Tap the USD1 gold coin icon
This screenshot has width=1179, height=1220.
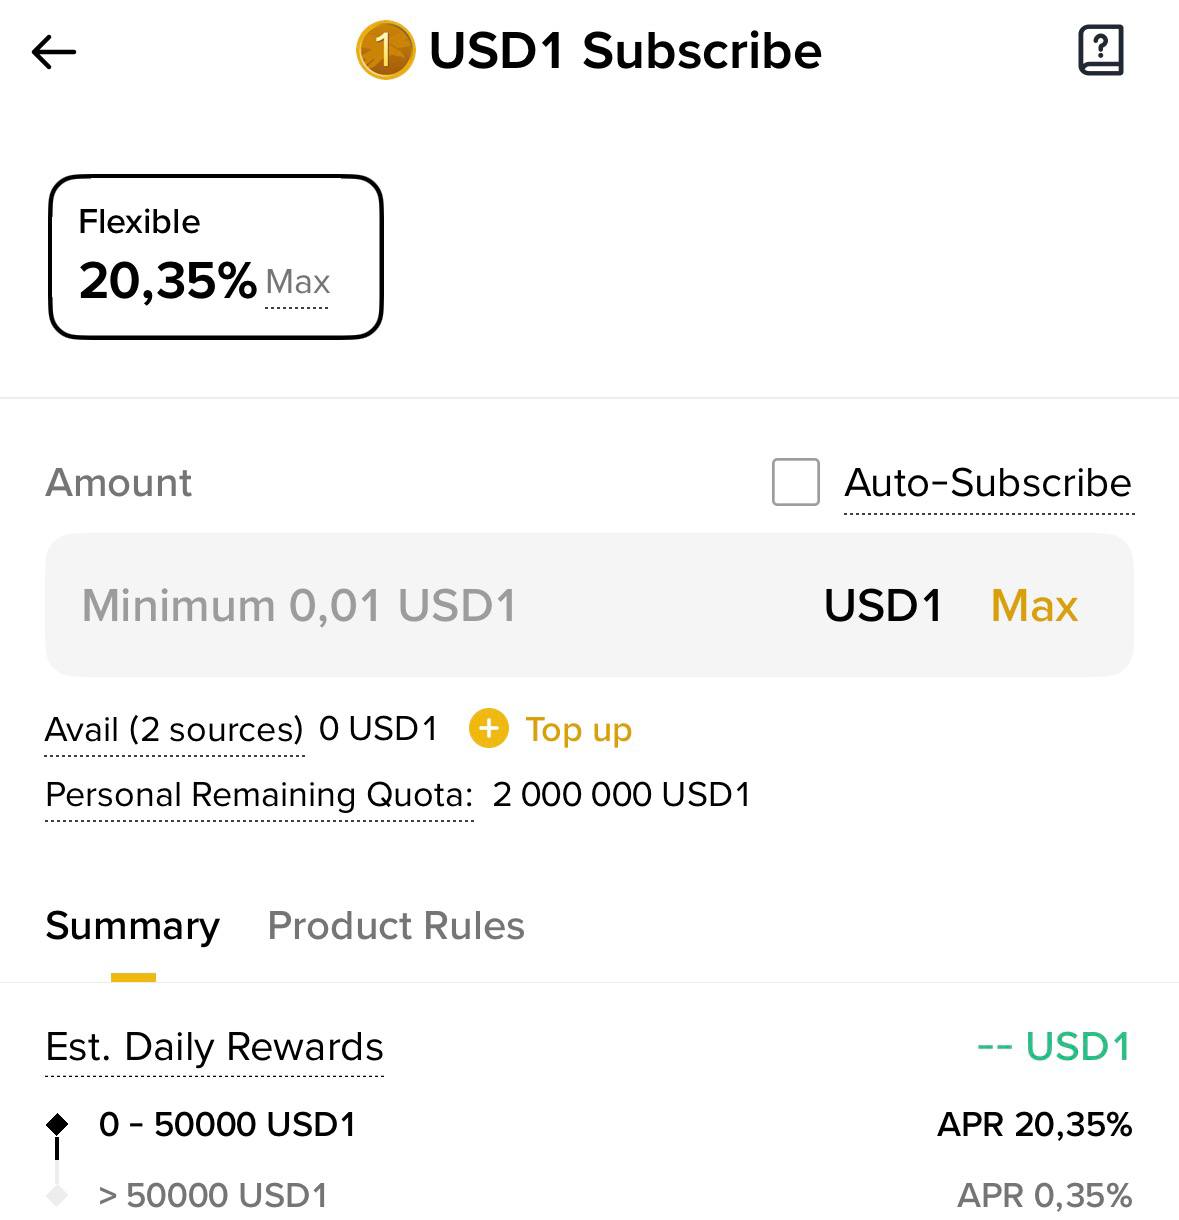click(385, 51)
